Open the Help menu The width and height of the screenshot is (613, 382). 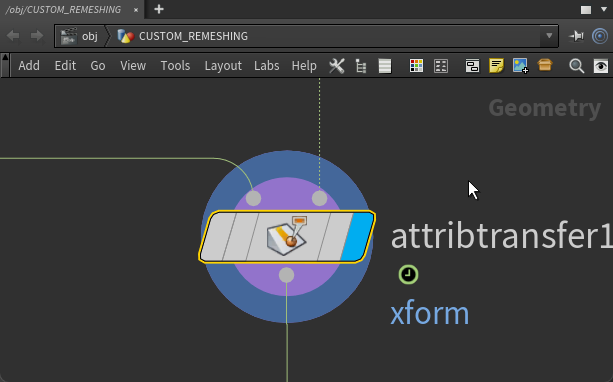click(x=304, y=66)
